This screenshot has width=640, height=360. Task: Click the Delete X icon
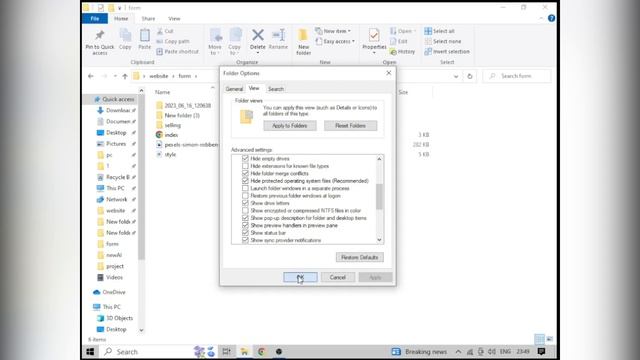pos(258,35)
